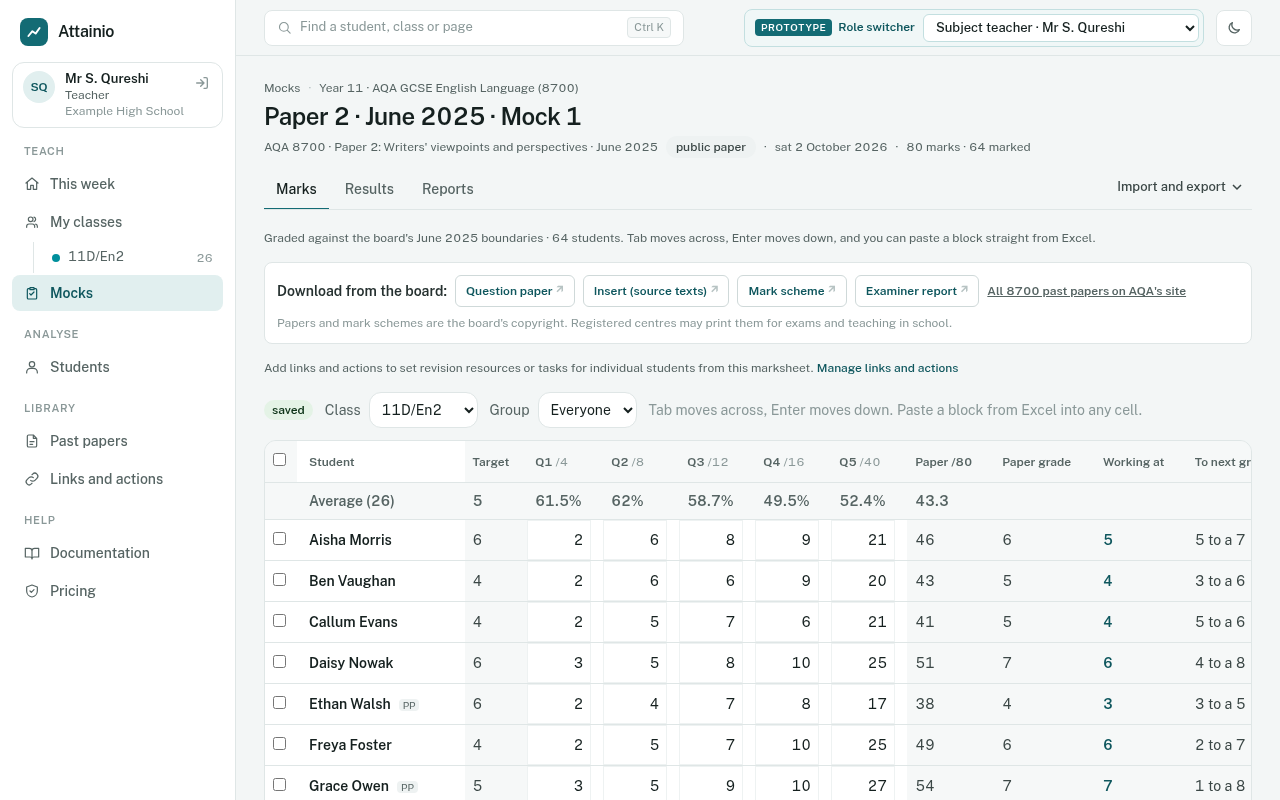Tick the checkbox for Aisha Morris
Viewport: 1280px width, 800px height.
pos(280,539)
